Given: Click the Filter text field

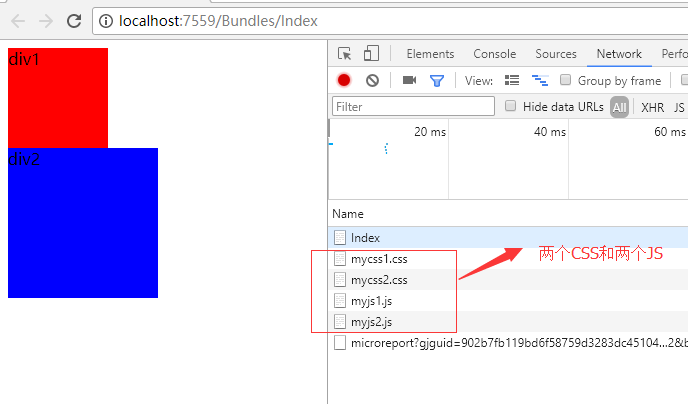Looking at the screenshot, I should [x=413, y=107].
